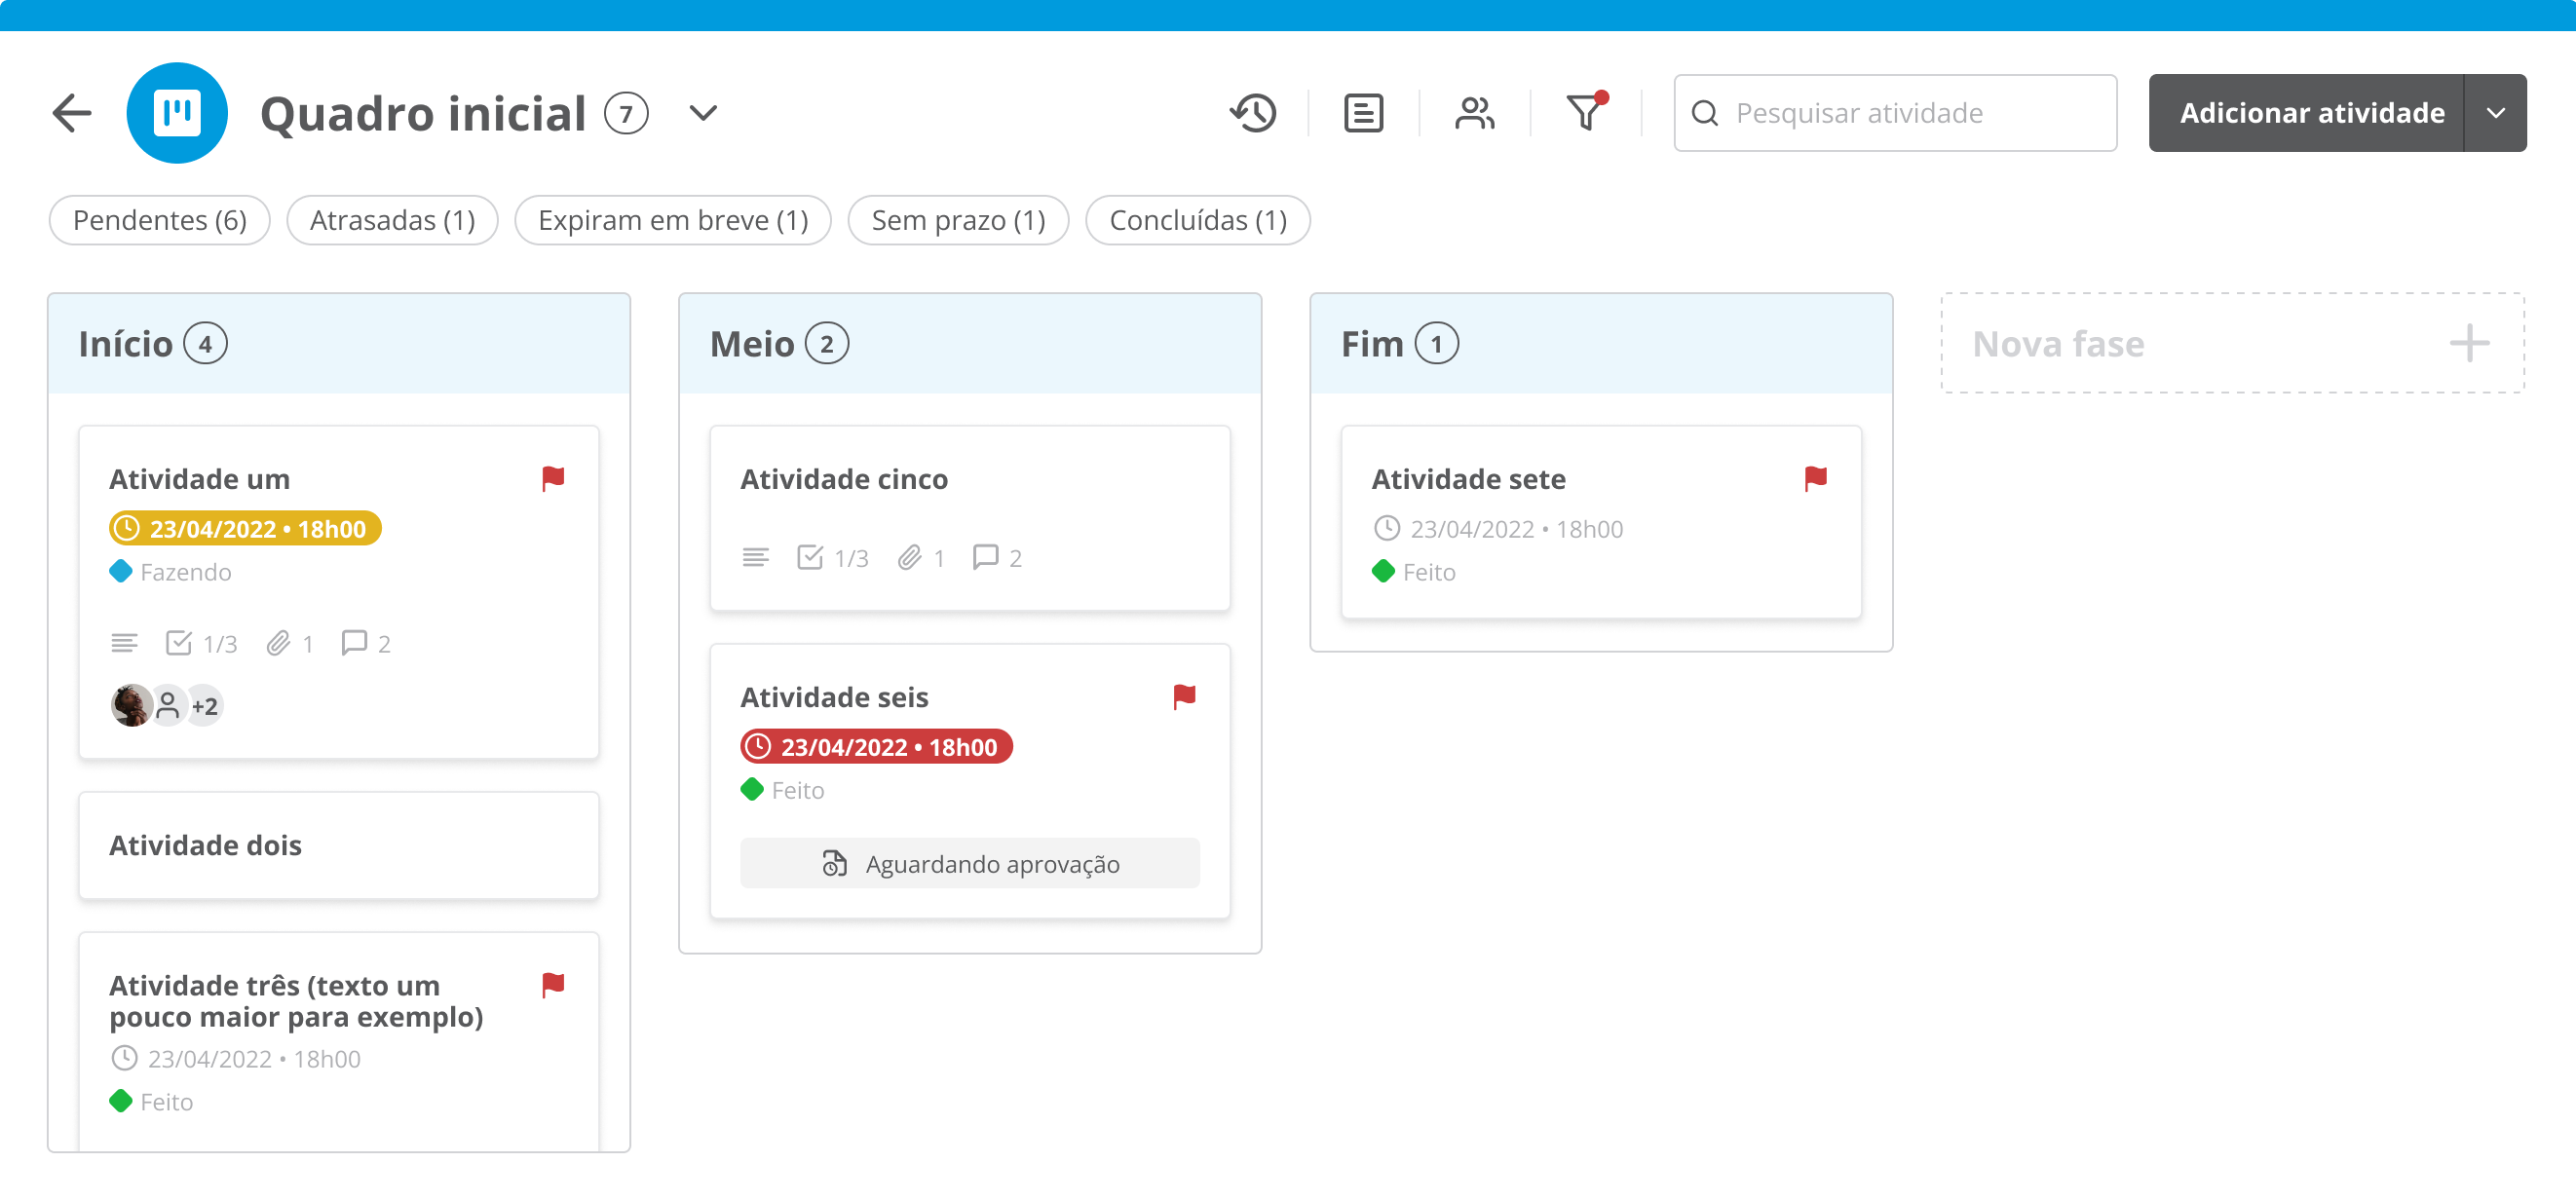This screenshot has height=1200, width=2576.
Task: Click the Fazendo status on Atividade um
Action: [x=171, y=572]
